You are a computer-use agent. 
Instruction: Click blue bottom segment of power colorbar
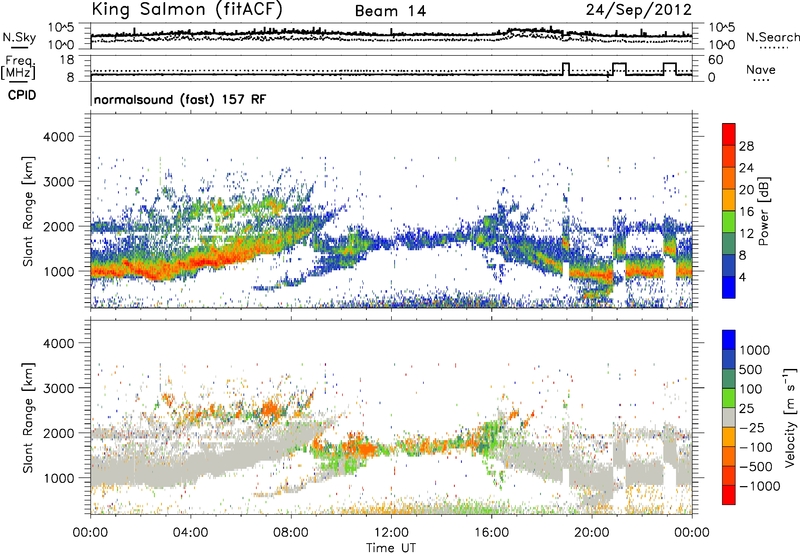click(729, 287)
